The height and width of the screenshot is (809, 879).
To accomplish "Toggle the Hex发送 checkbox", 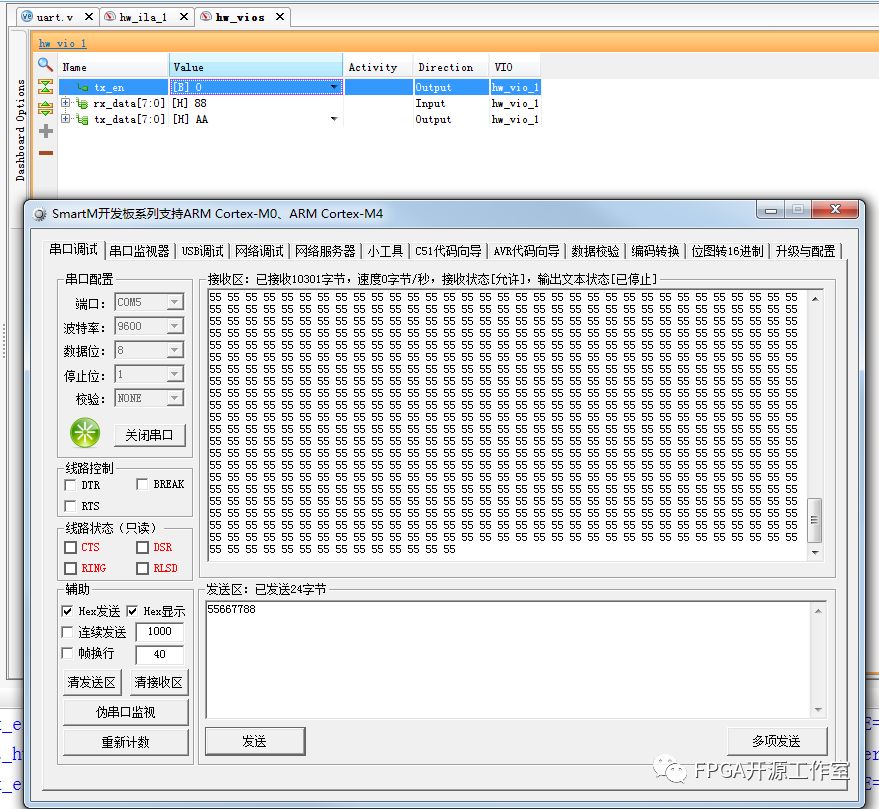I will click(67, 611).
